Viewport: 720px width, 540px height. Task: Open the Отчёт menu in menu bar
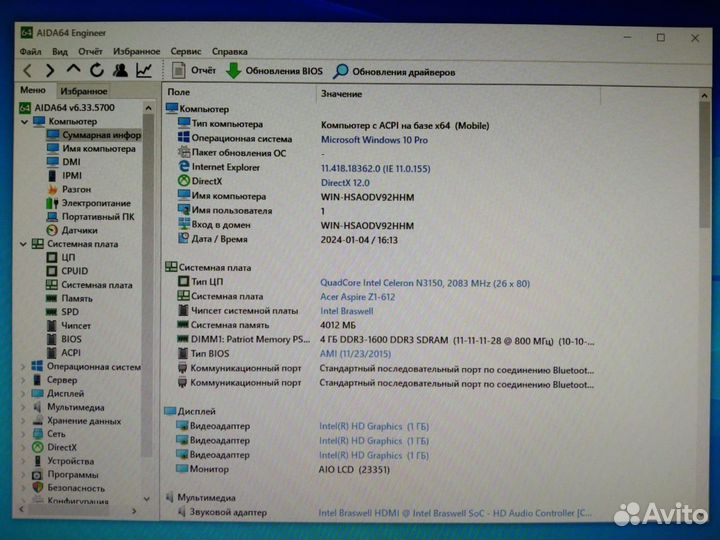click(90, 51)
